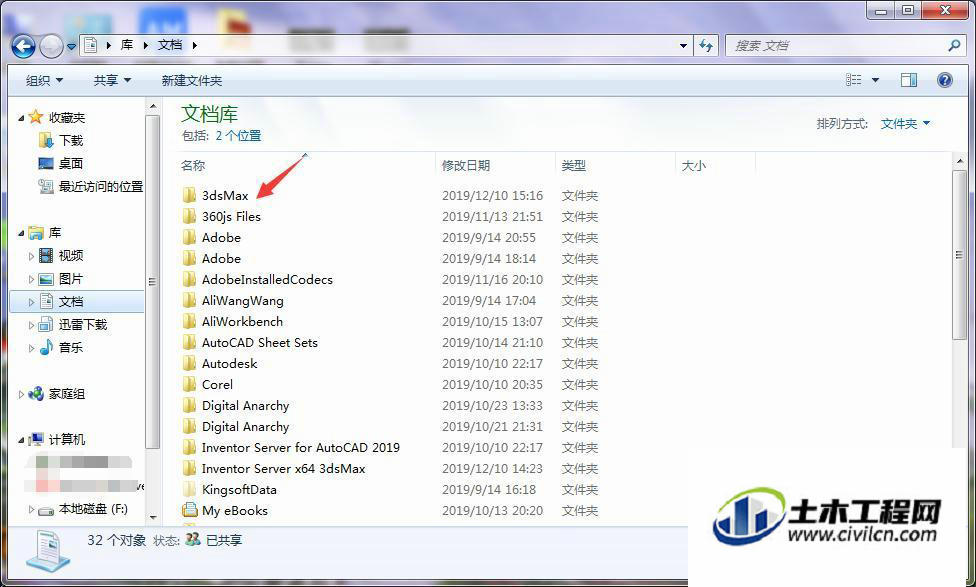This screenshot has height=587, width=976.
Task: Expand the arrow after 文档 in address bar
Action: [195, 45]
